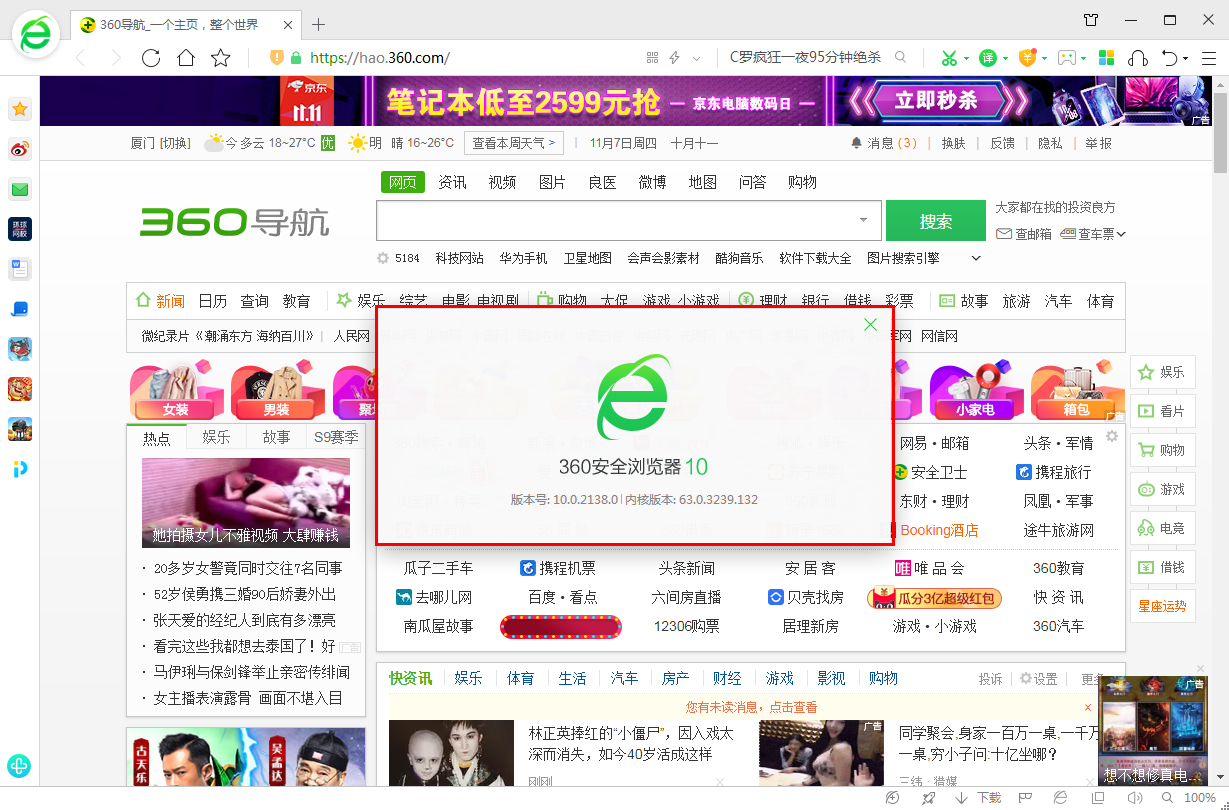1229x810 pixels.
Task: Click the green 搜索 button
Action: (x=936, y=219)
